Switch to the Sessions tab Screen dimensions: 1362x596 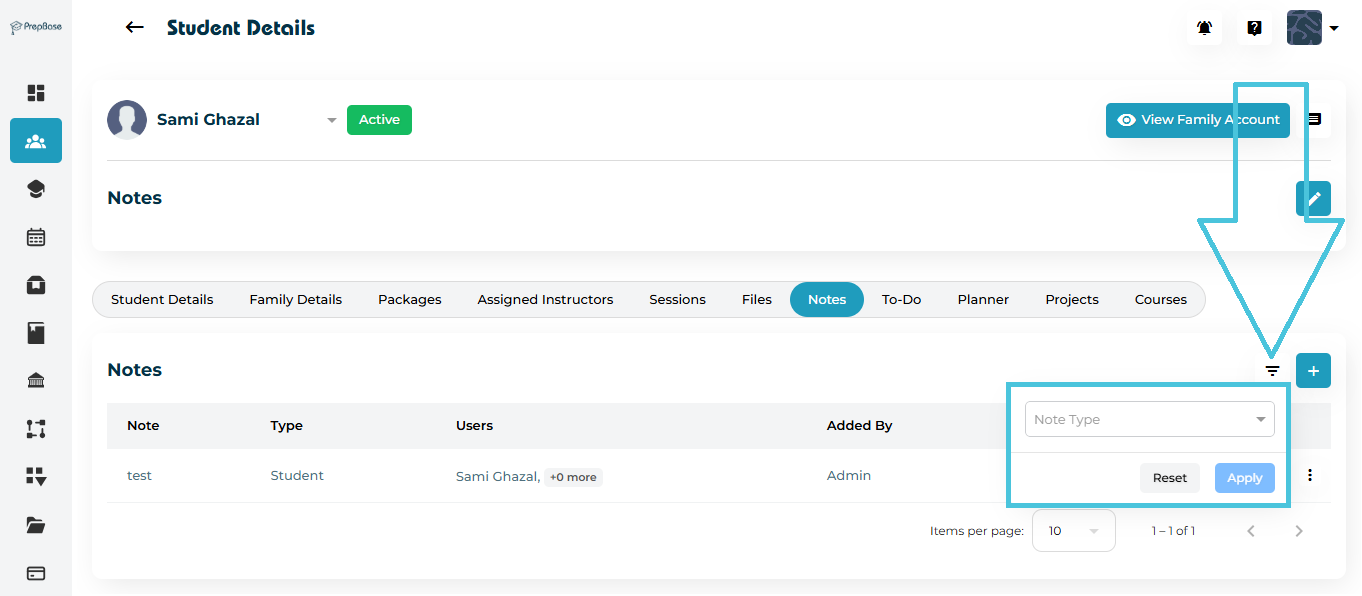point(677,300)
